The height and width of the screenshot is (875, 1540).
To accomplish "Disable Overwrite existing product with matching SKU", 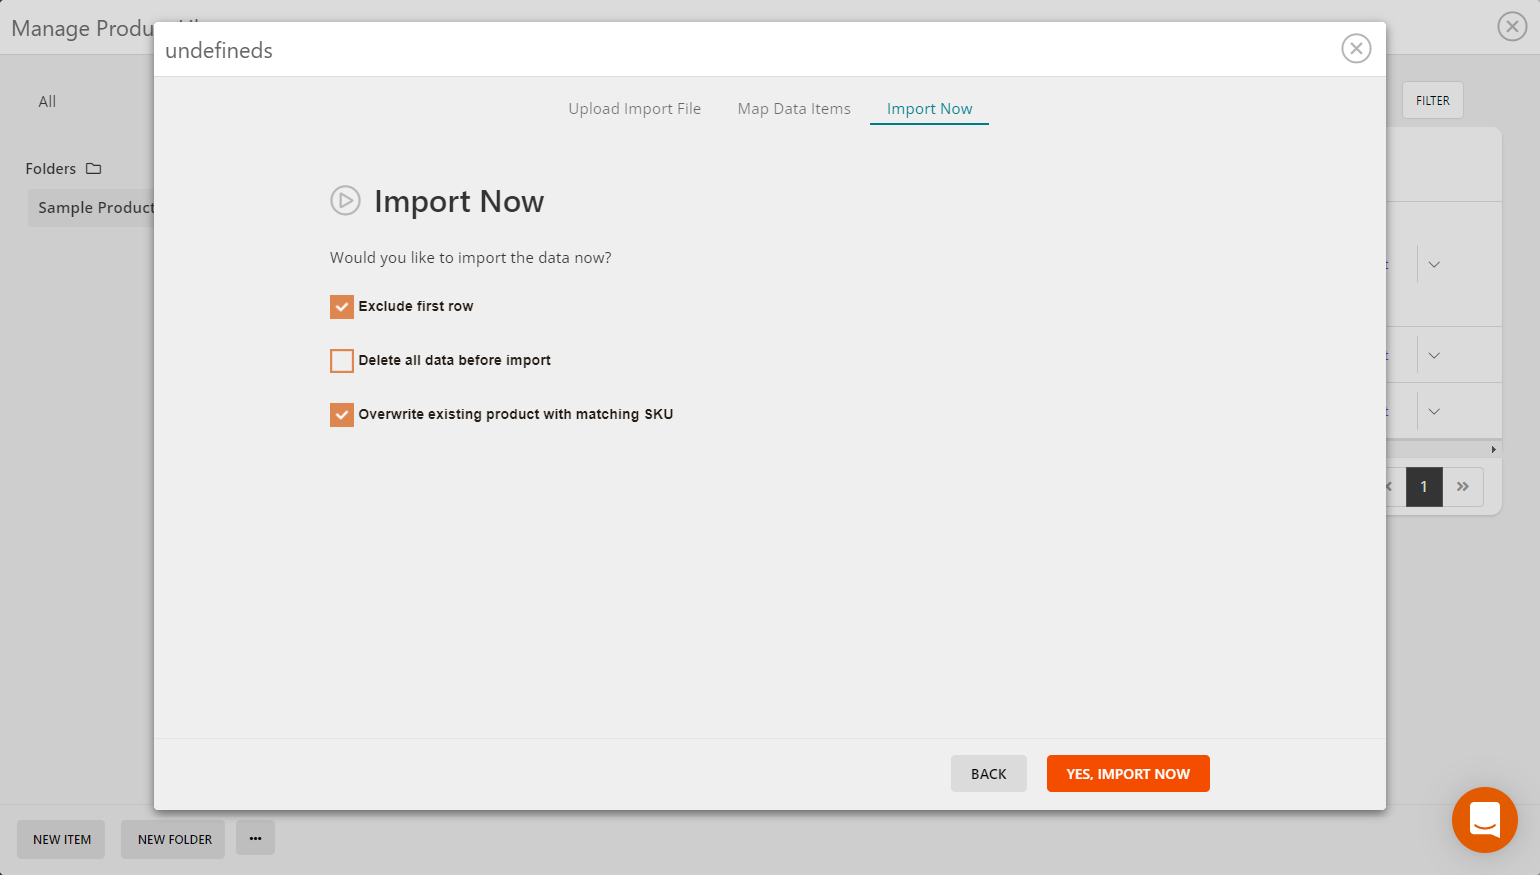I will (341, 414).
